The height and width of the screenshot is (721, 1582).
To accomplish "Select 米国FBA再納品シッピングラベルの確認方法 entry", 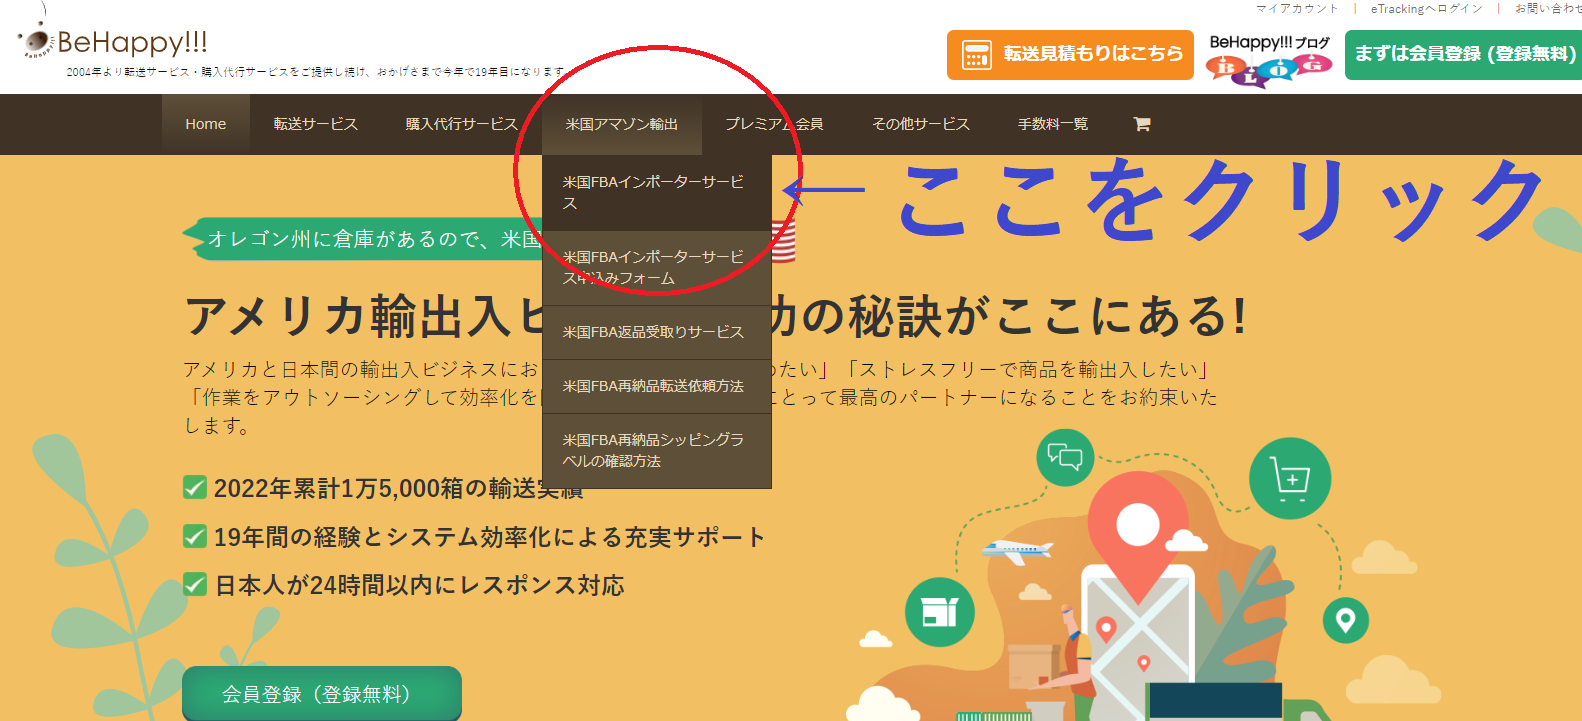I will coord(657,451).
